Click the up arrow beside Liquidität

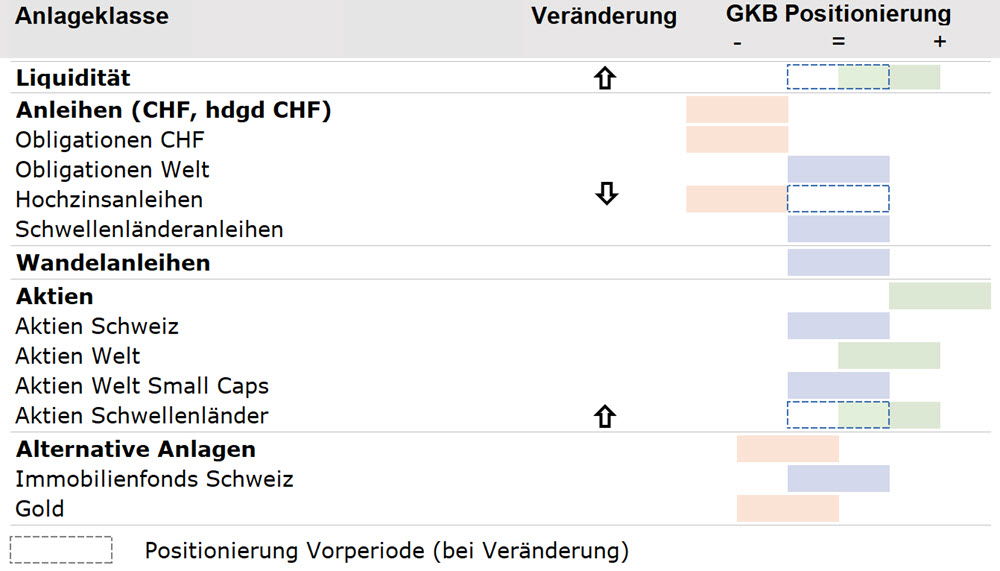point(605,78)
